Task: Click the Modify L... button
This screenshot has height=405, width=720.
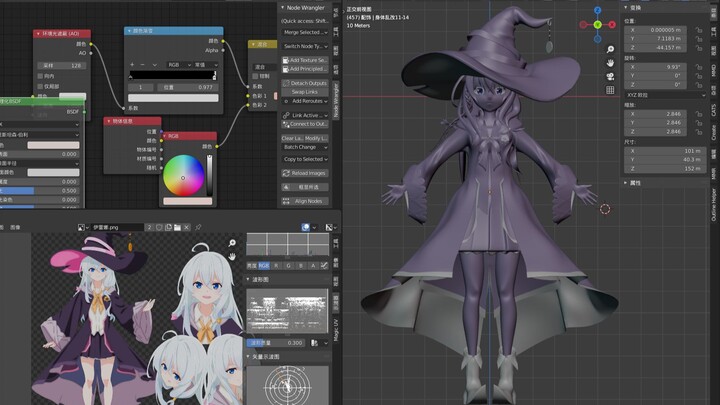Action: tap(316, 138)
